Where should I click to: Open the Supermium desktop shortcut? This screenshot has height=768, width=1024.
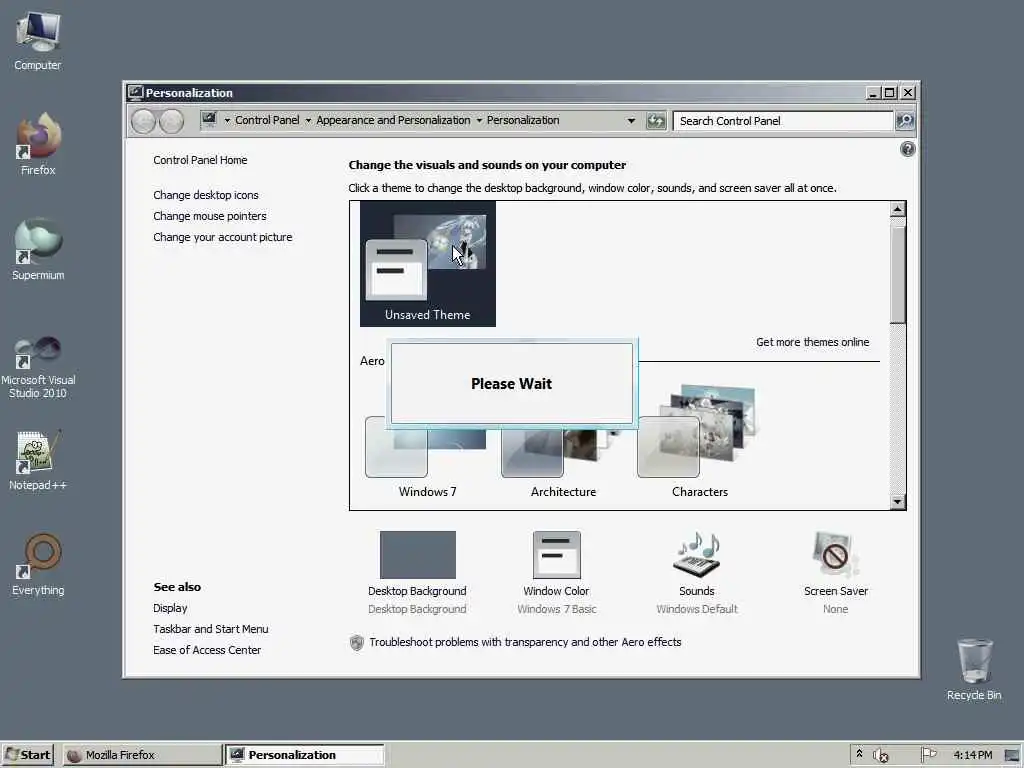[x=38, y=249]
